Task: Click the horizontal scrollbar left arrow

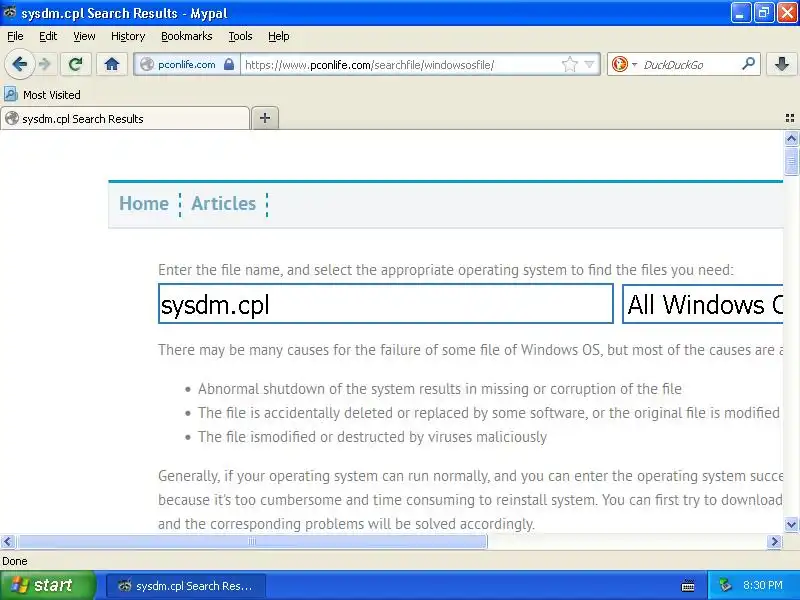Action: coord(8,541)
